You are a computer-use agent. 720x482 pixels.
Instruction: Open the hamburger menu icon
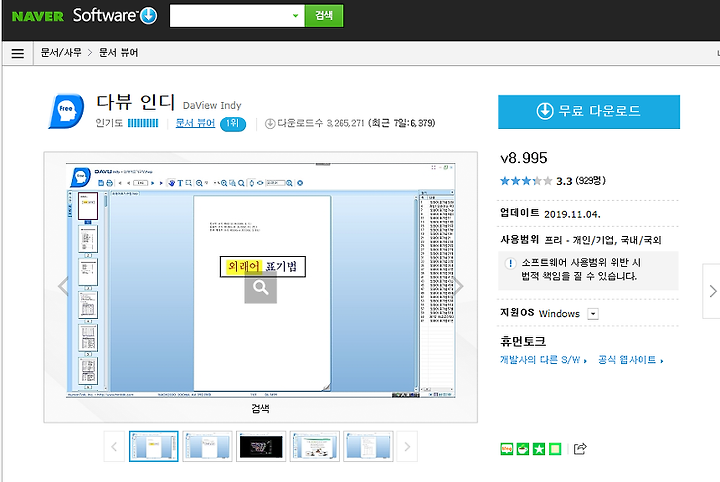tap(17, 53)
